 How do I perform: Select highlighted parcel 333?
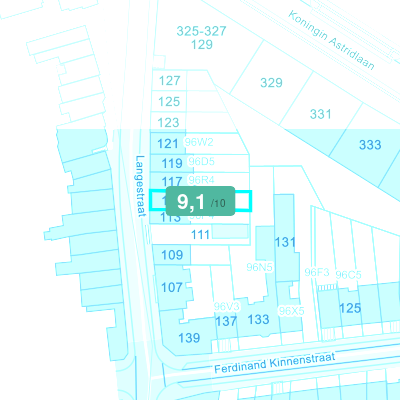370,145
